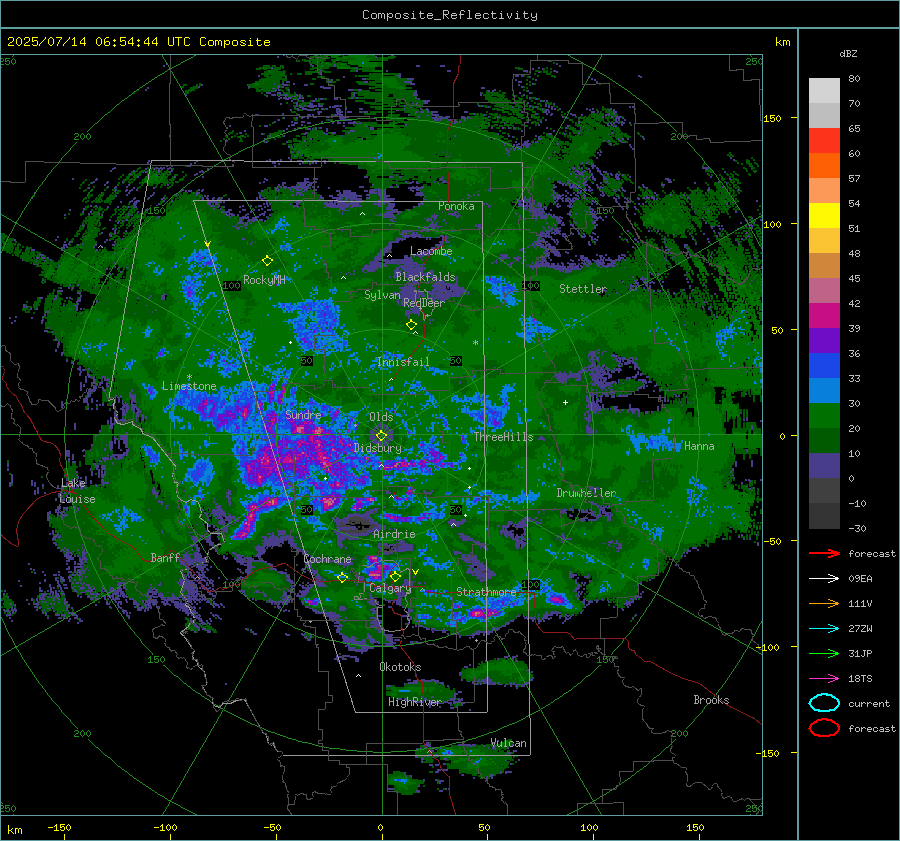This screenshot has height=841, width=900.
Task: Select the dark orange dBZ legend swatch
Action: 824,166
